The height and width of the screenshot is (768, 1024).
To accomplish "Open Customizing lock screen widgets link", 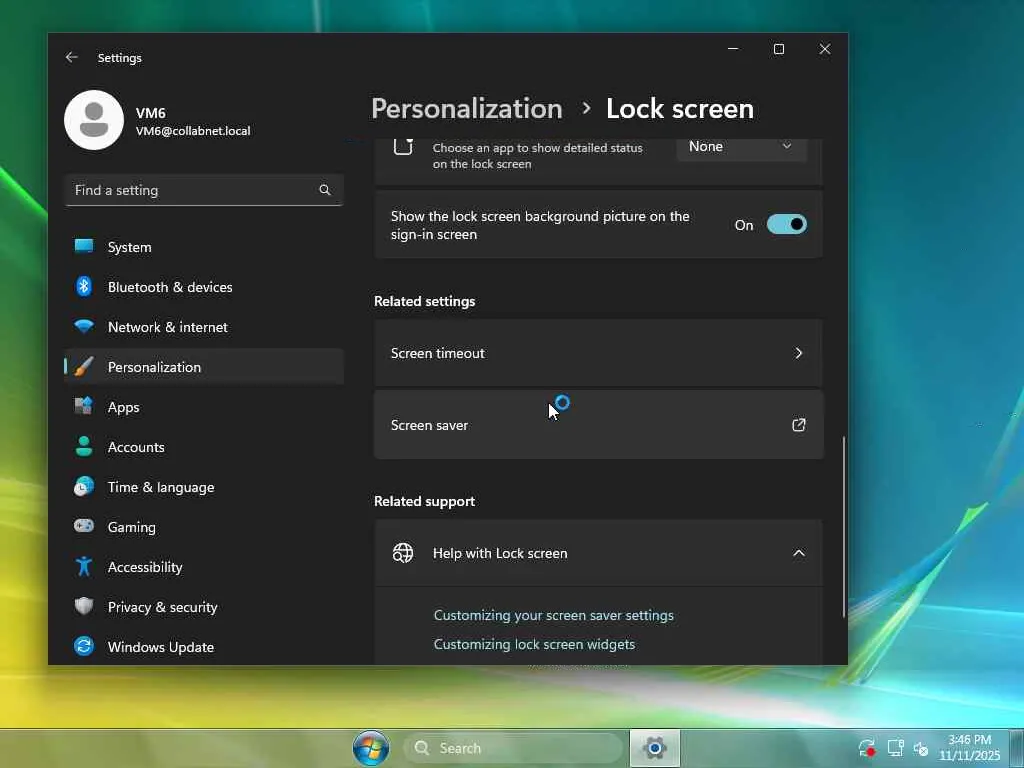I will tap(534, 644).
